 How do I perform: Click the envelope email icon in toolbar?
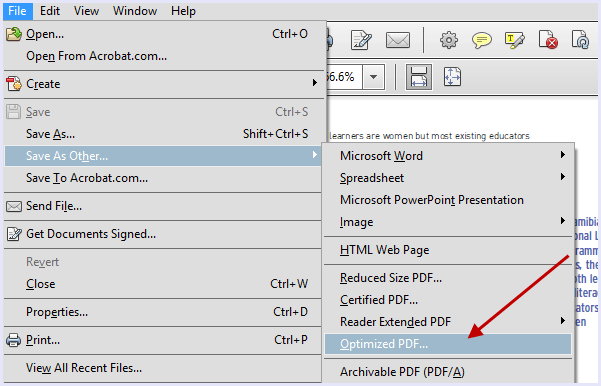pyautogui.click(x=398, y=40)
